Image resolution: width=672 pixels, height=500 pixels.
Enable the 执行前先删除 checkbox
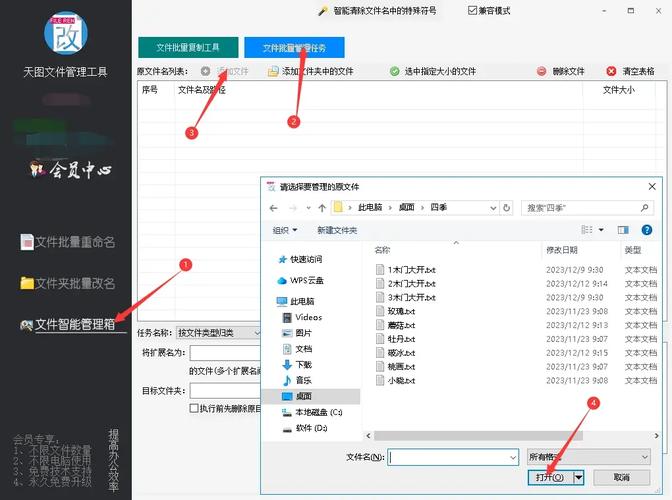[194, 408]
